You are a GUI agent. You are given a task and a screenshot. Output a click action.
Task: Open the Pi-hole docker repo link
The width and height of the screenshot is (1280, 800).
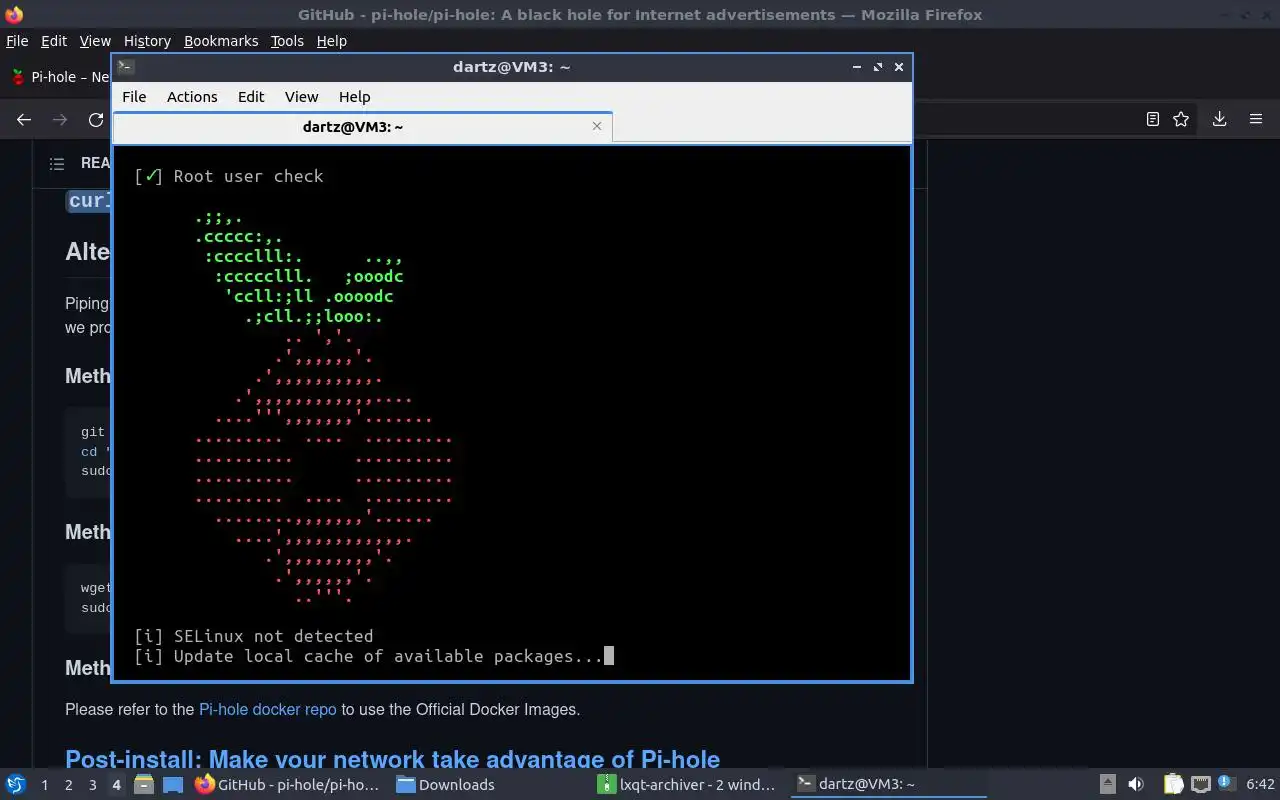pyautogui.click(x=267, y=709)
